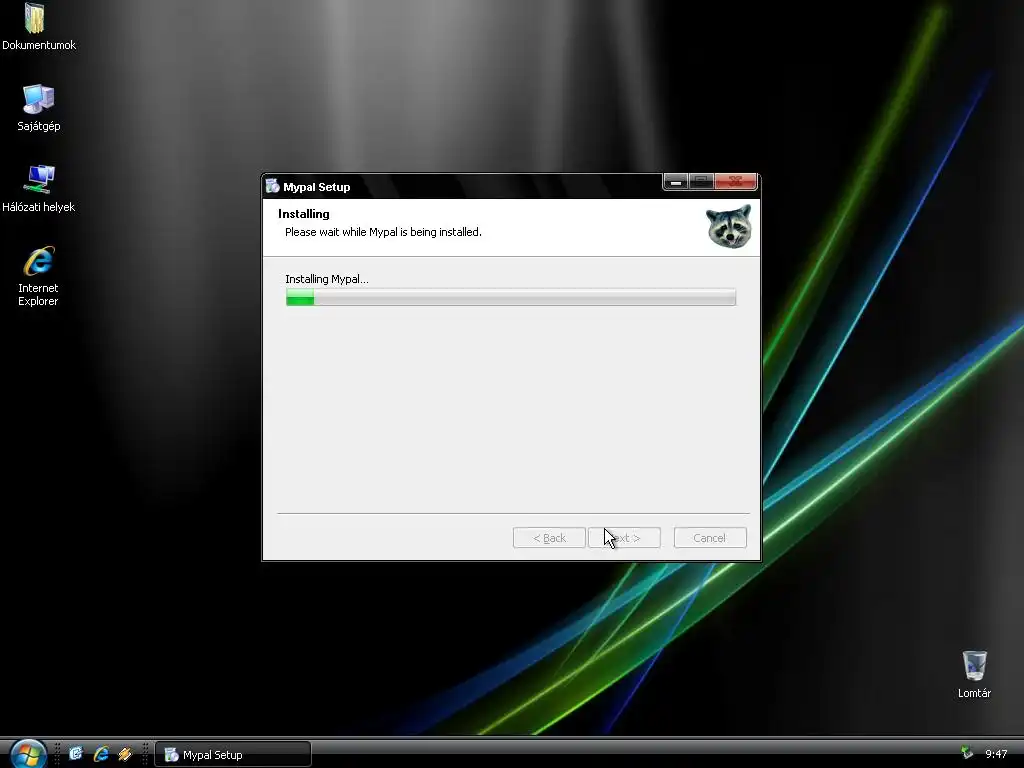Viewport: 1024px width, 768px height.
Task: Open the Windows Start orb
Action: pos(27,754)
